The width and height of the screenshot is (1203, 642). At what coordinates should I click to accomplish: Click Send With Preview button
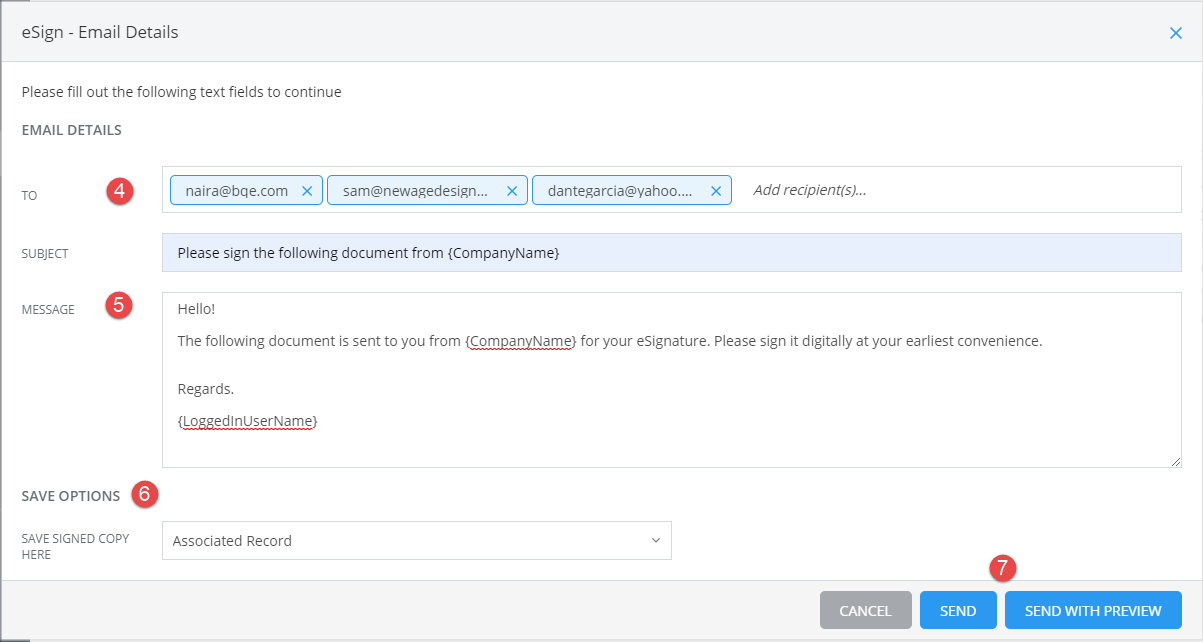[1093, 611]
